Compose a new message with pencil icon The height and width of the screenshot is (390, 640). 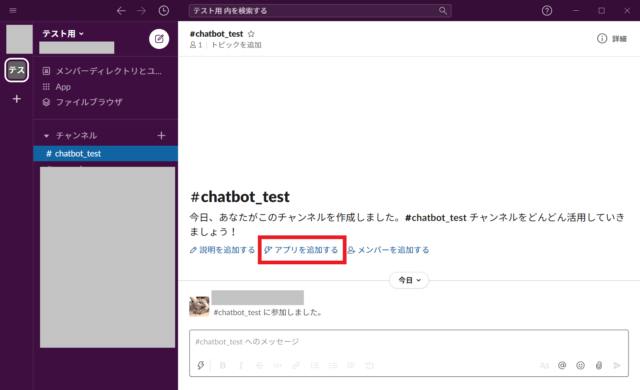[159, 39]
